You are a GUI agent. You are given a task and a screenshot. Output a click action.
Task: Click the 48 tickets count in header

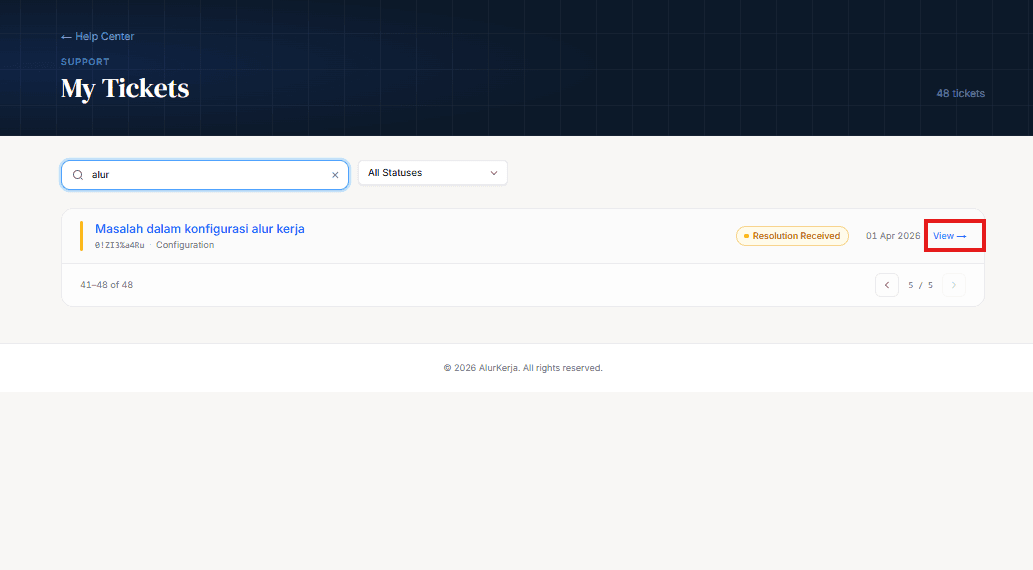(960, 93)
